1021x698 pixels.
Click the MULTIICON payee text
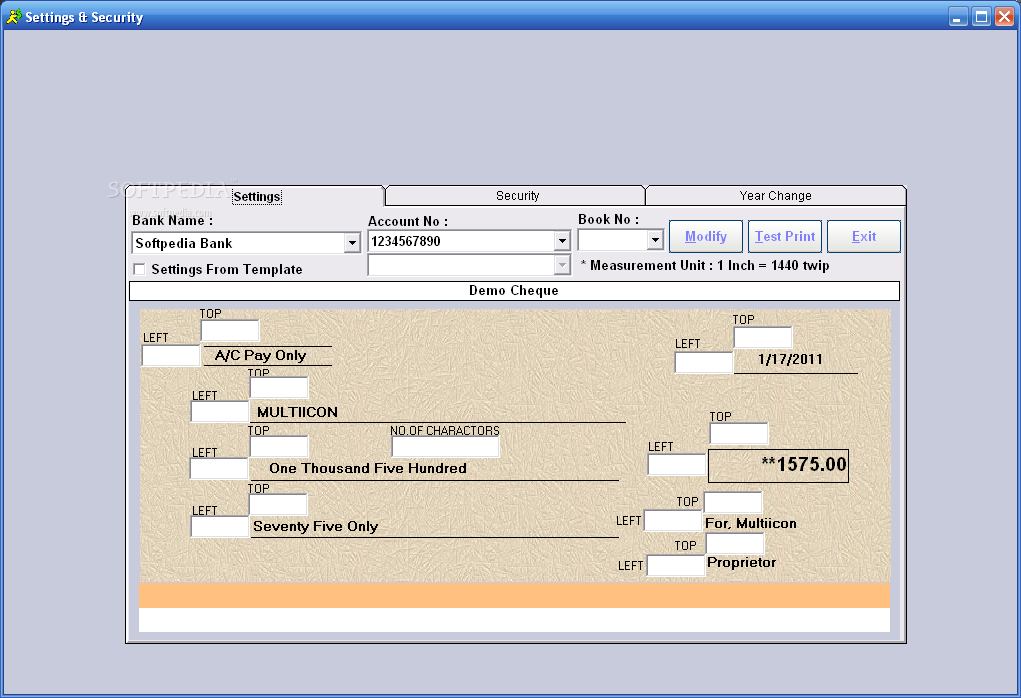[x=297, y=412]
